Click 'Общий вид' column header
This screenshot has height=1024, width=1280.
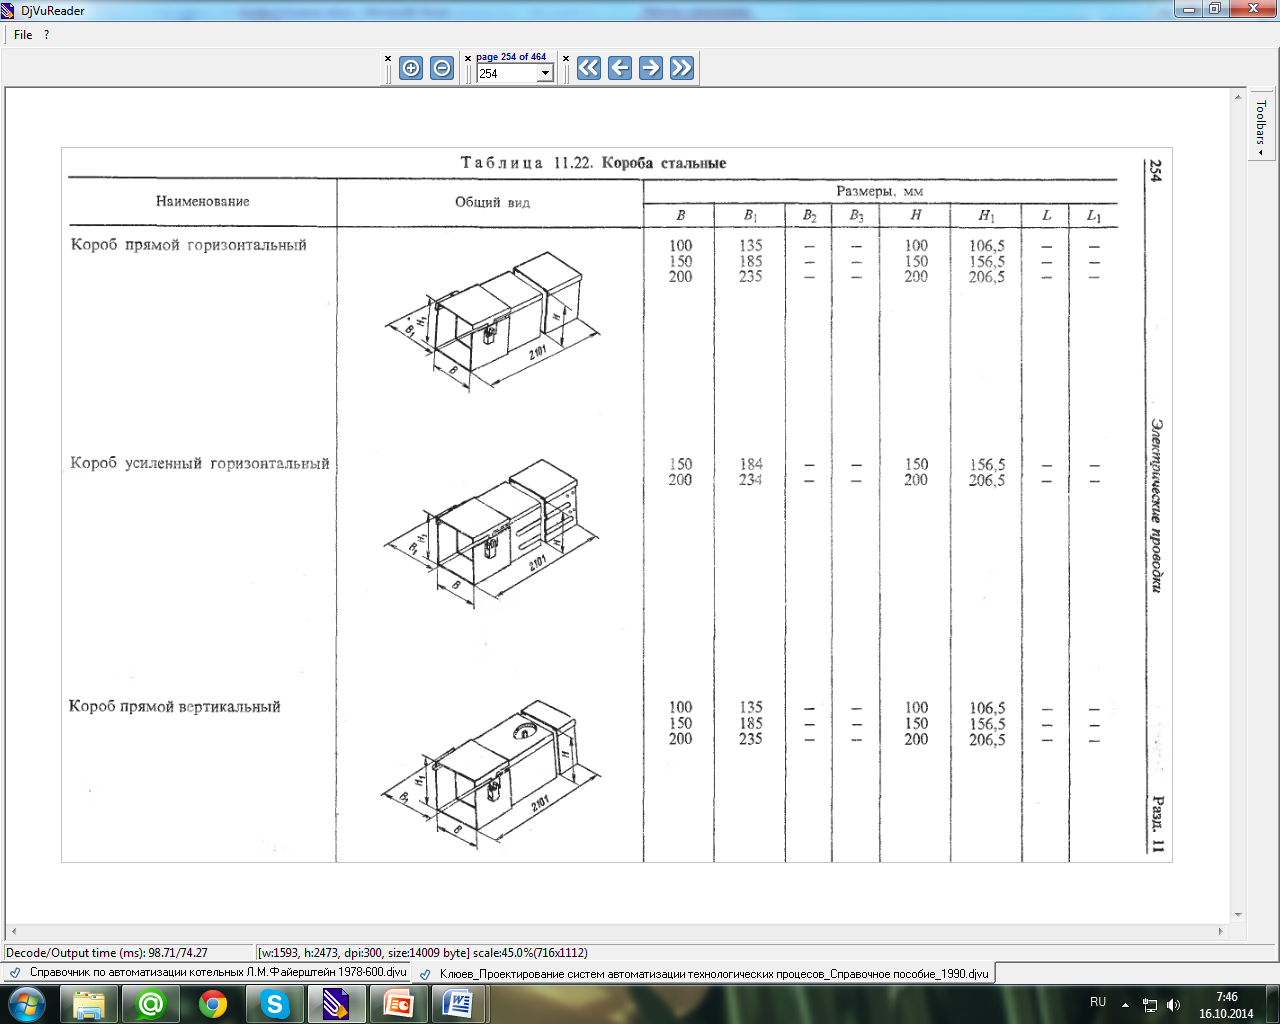[x=492, y=202]
